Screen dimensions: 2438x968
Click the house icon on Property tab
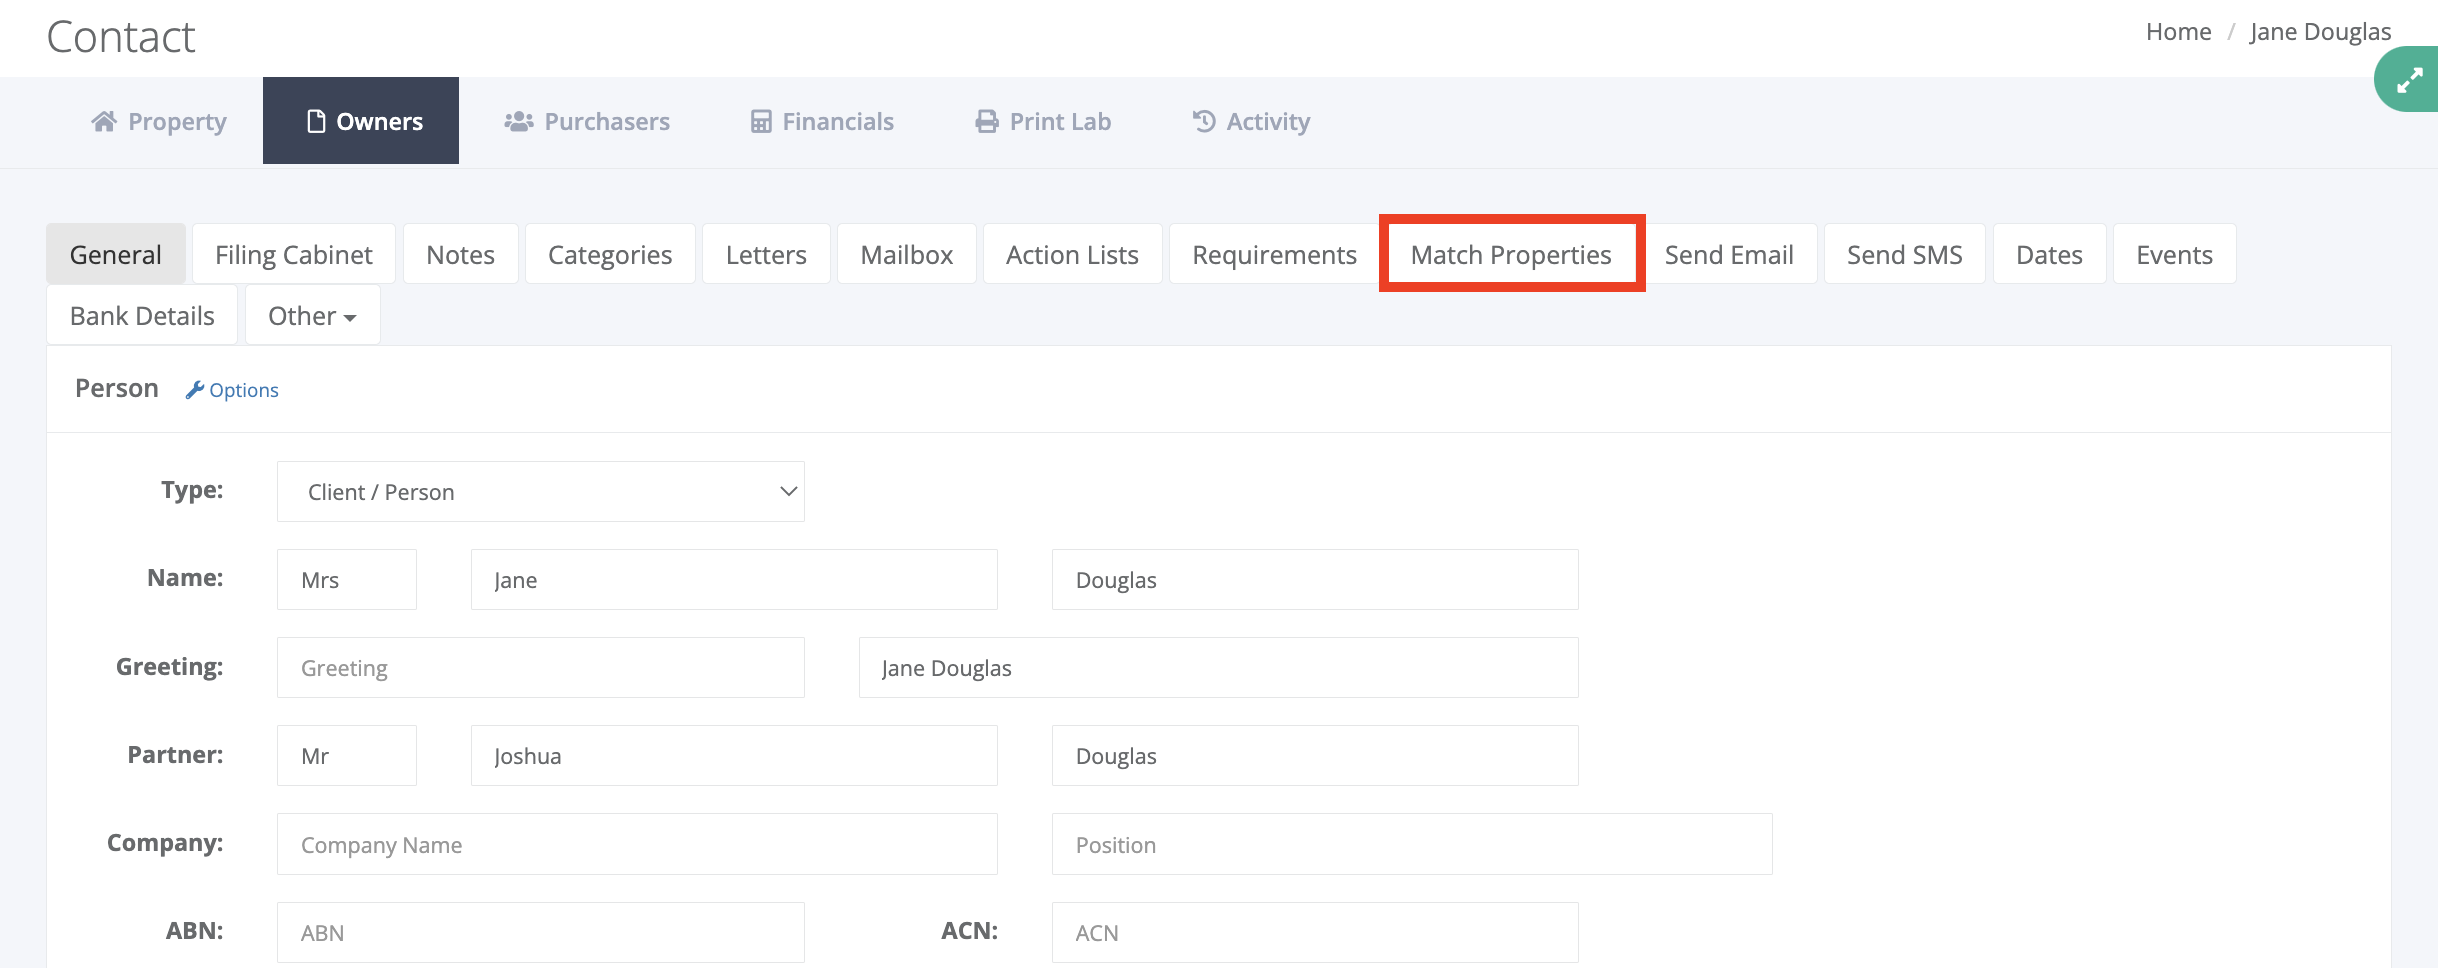pyautogui.click(x=104, y=121)
